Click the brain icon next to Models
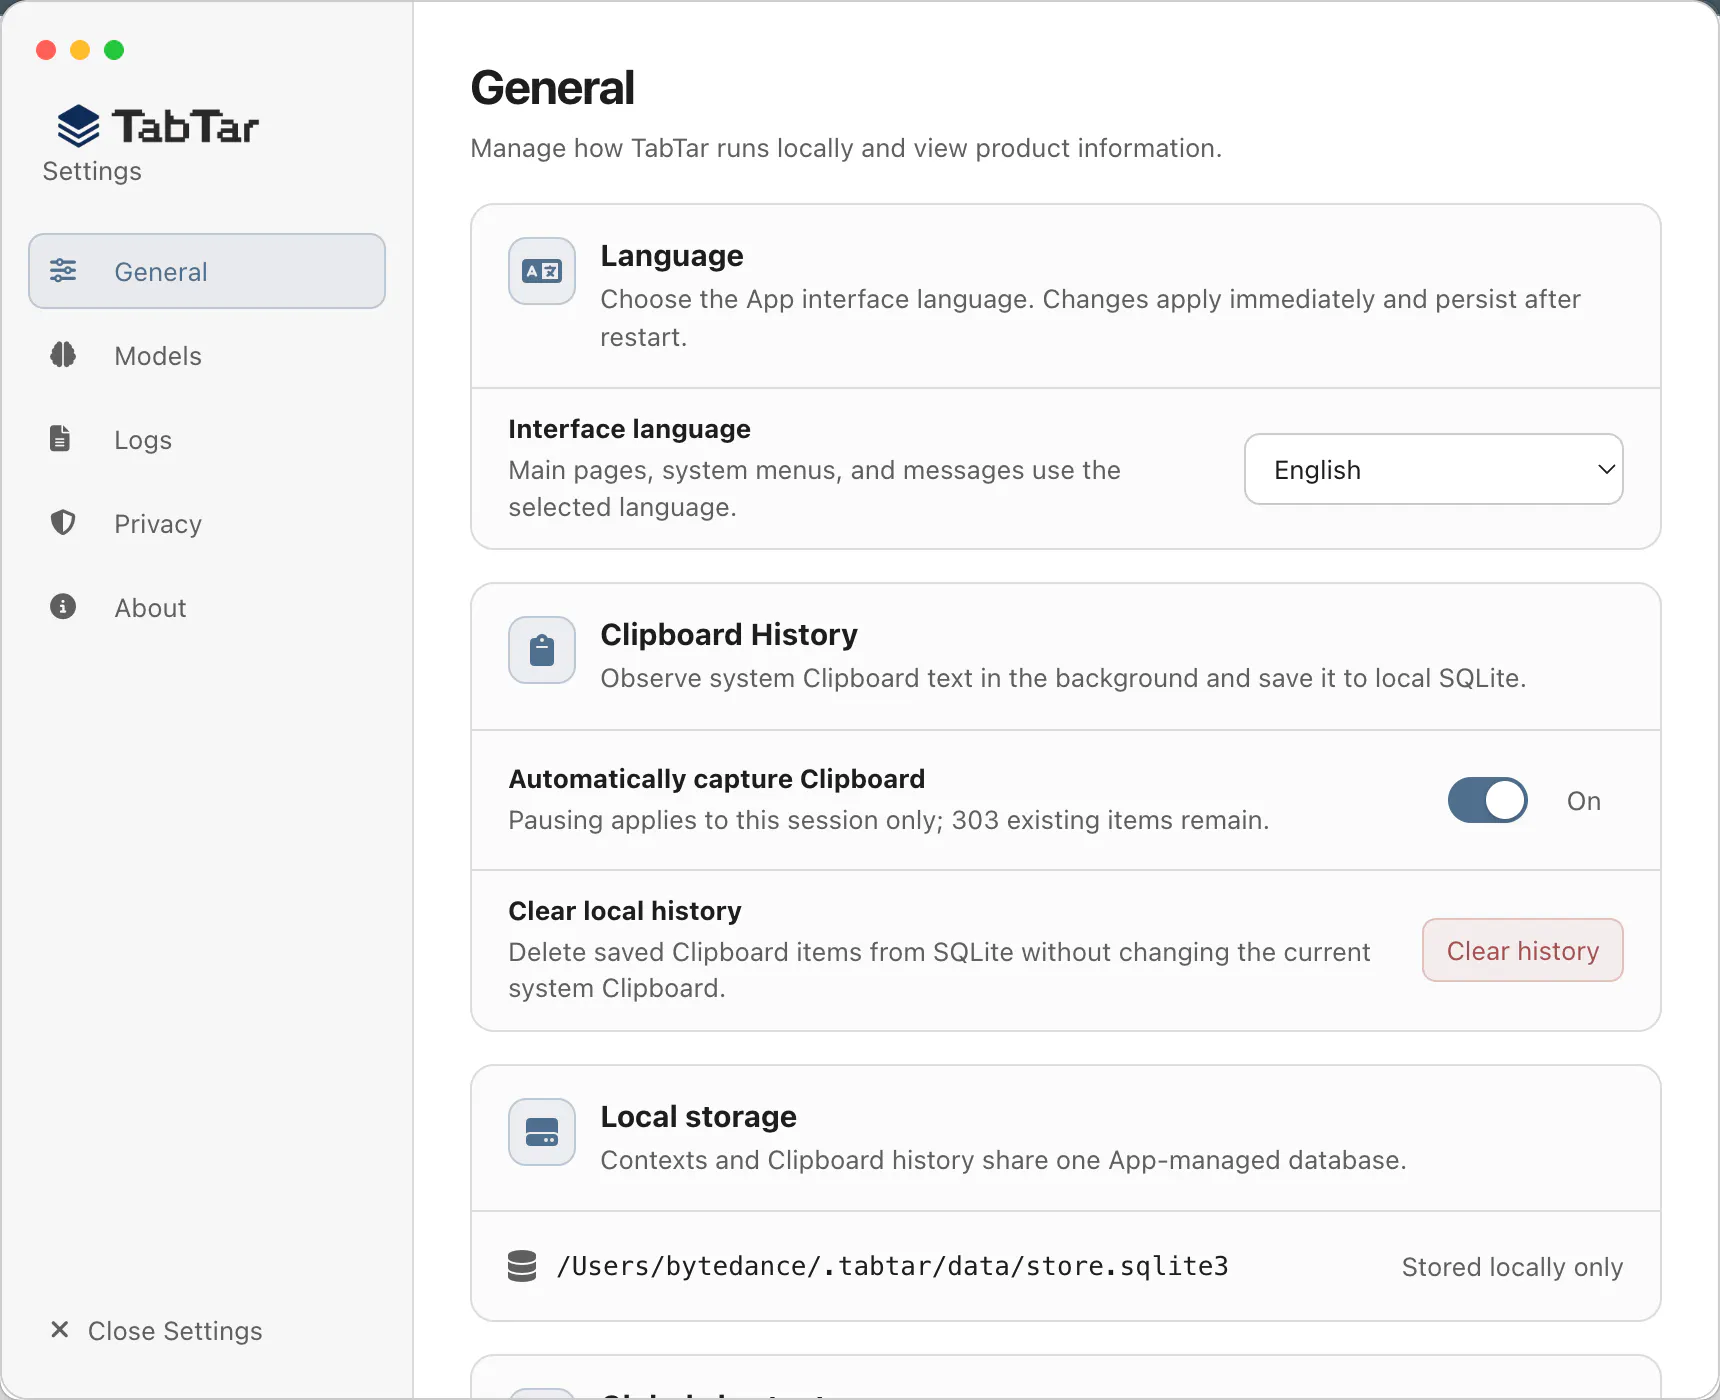This screenshot has height=1400, width=1720. coord(63,354)
